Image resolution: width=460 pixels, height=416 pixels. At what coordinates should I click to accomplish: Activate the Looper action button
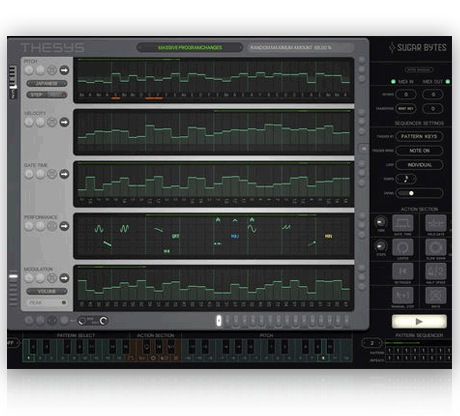click(403, 247)
